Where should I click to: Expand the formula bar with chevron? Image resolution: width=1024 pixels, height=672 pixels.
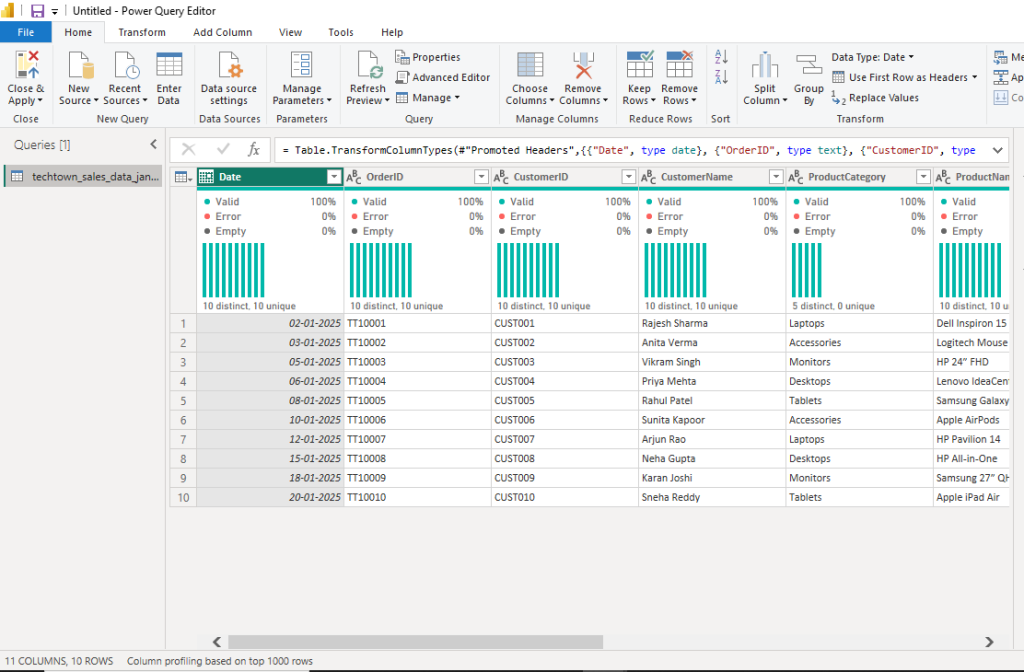pyautogui.click(x=997, y=150)
